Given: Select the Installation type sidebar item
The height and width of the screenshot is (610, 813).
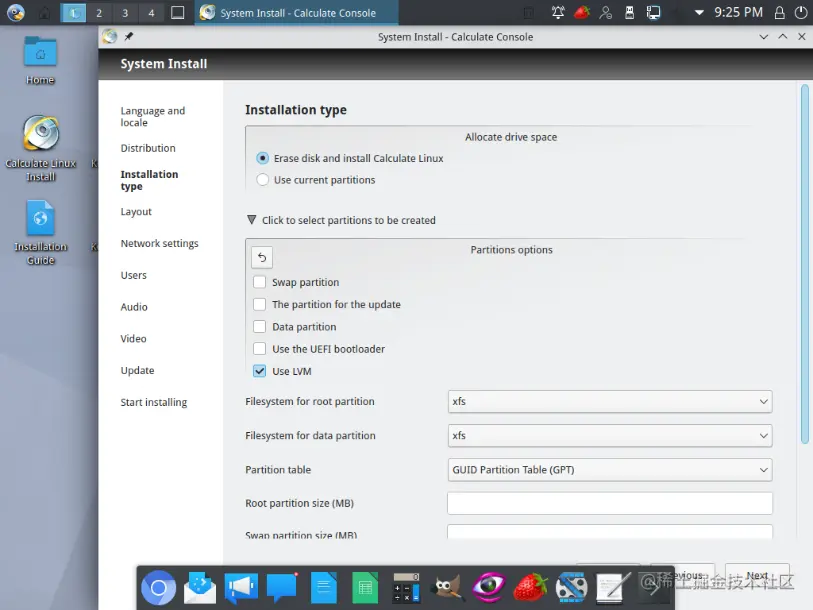Looking at the screenshot, I should pos(149,180).
